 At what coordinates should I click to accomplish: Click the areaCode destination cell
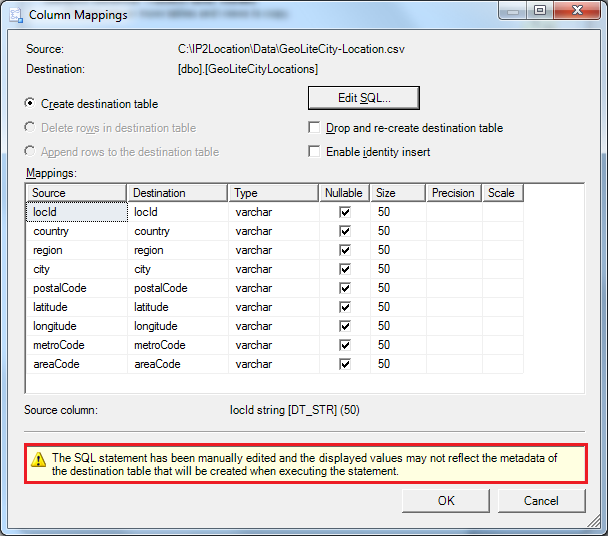178,364
